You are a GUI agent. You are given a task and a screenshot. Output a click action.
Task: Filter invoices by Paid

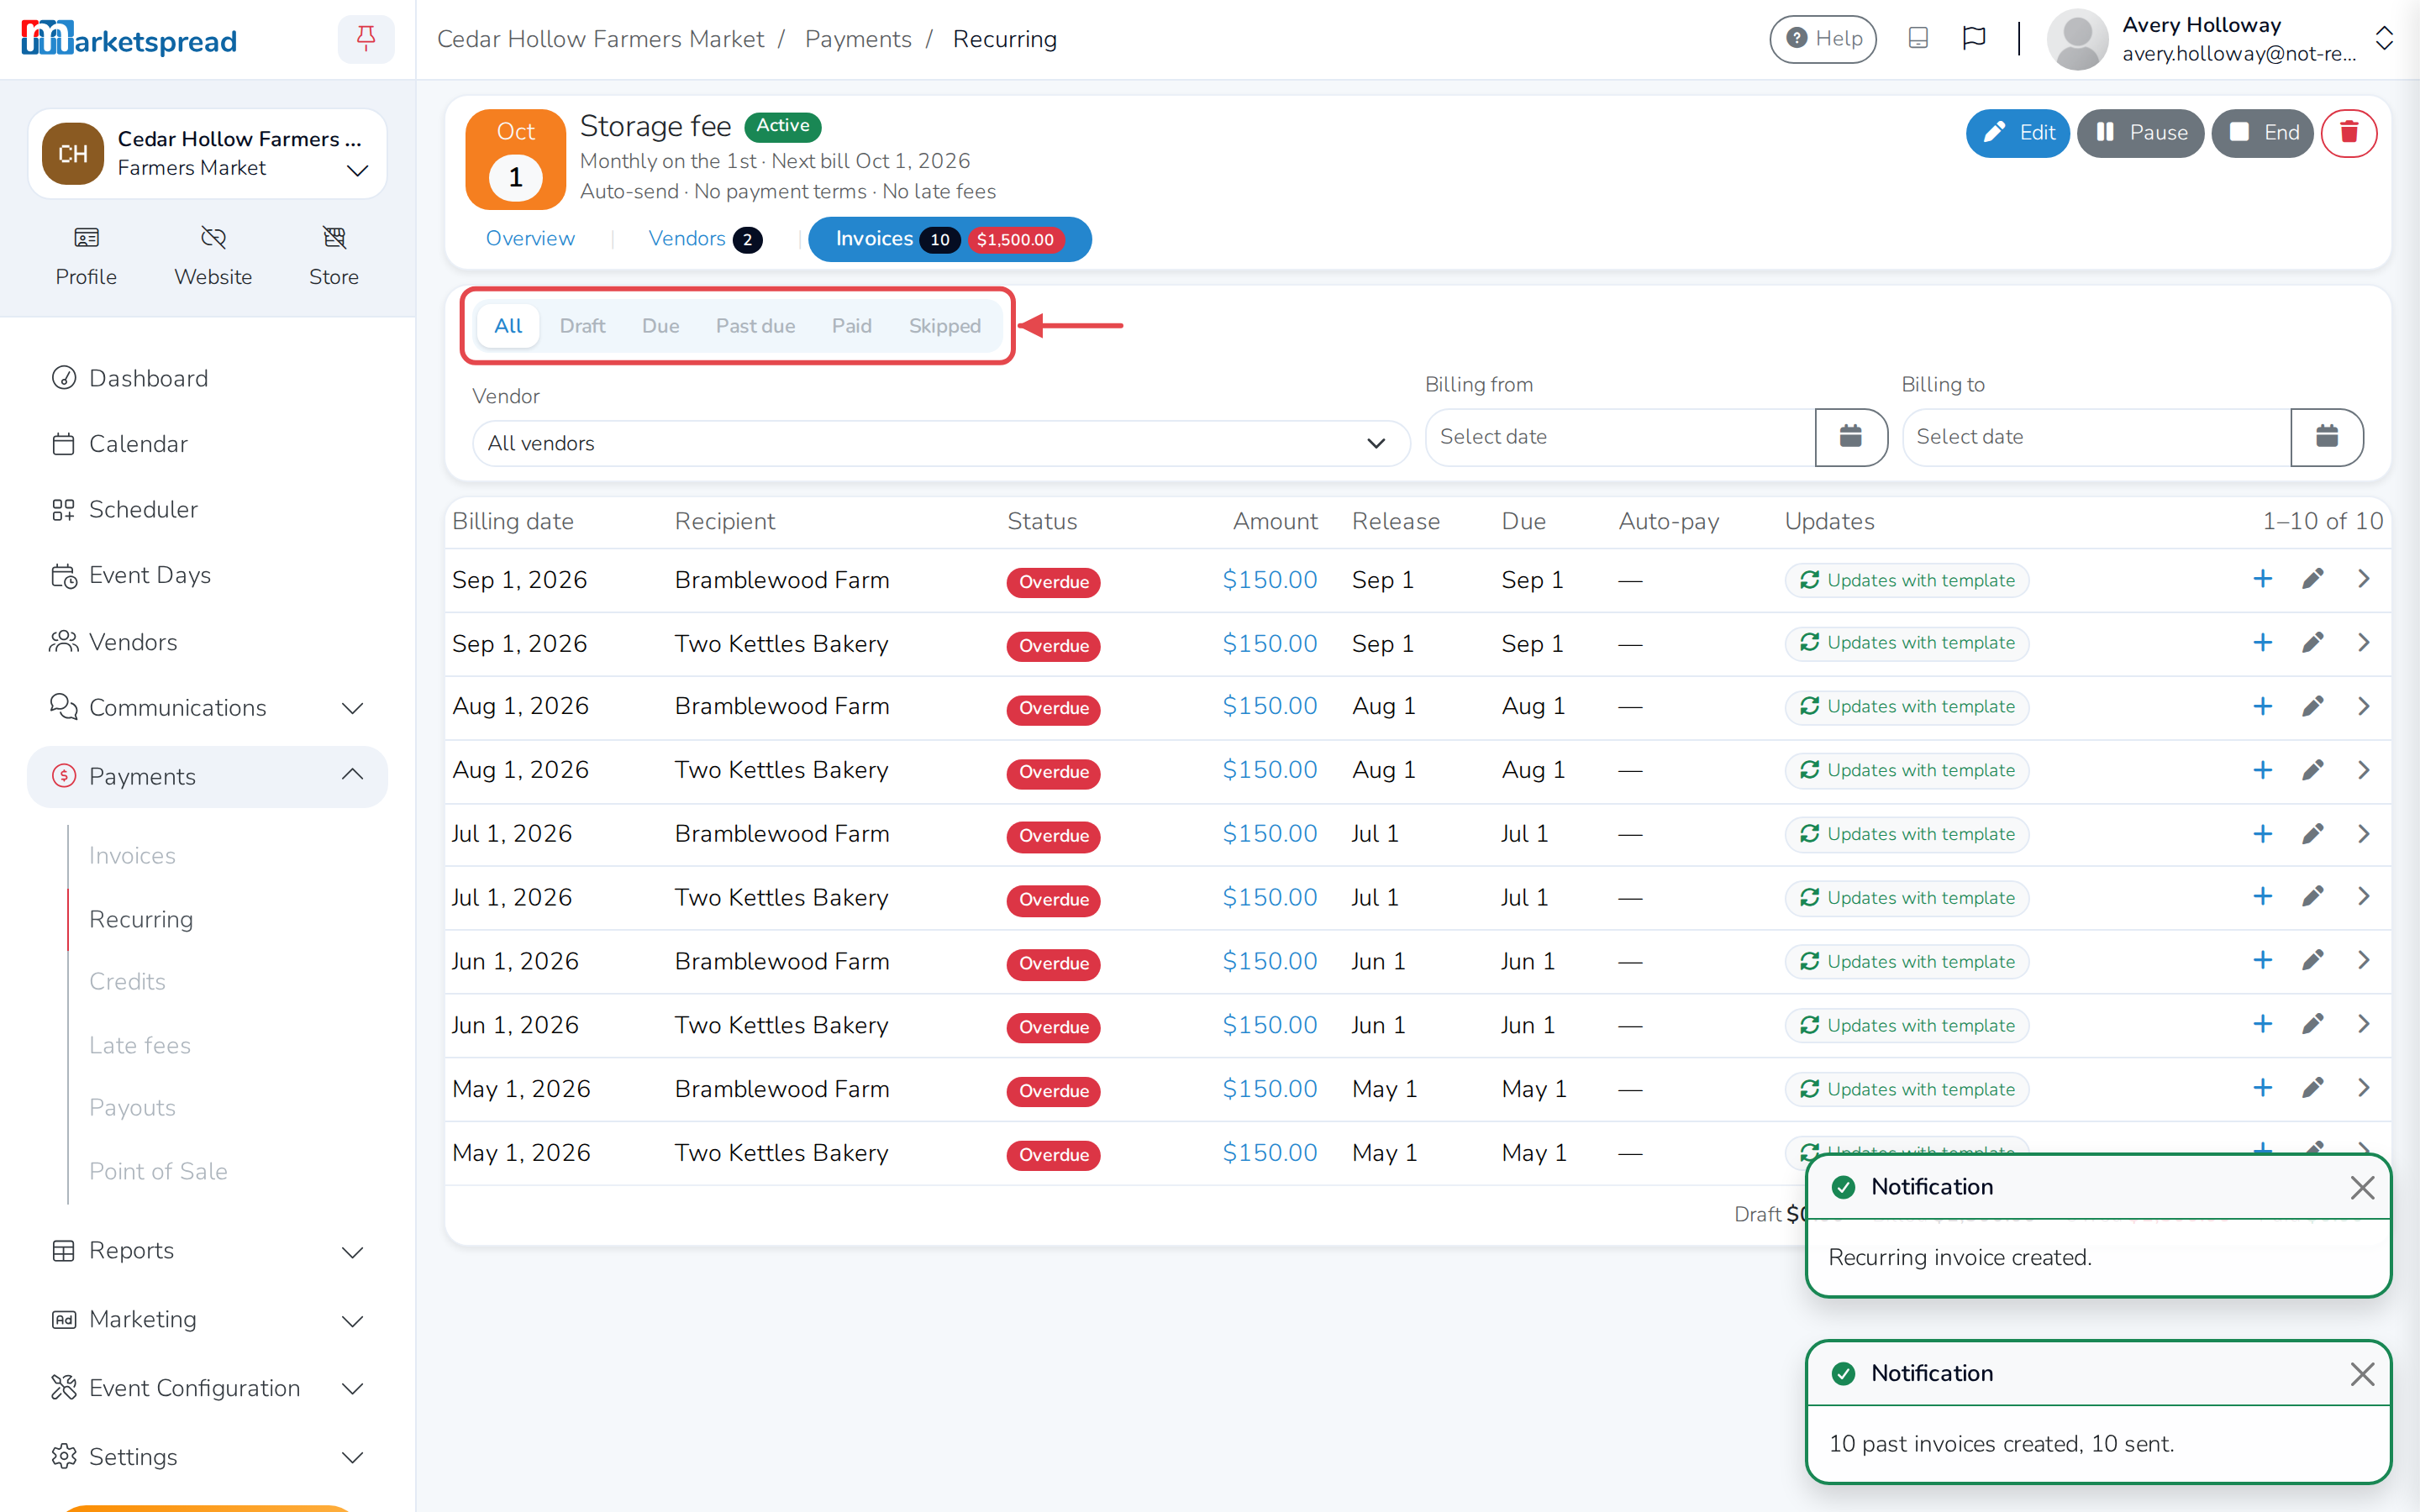pyautogui.click(x=851, y=326)
